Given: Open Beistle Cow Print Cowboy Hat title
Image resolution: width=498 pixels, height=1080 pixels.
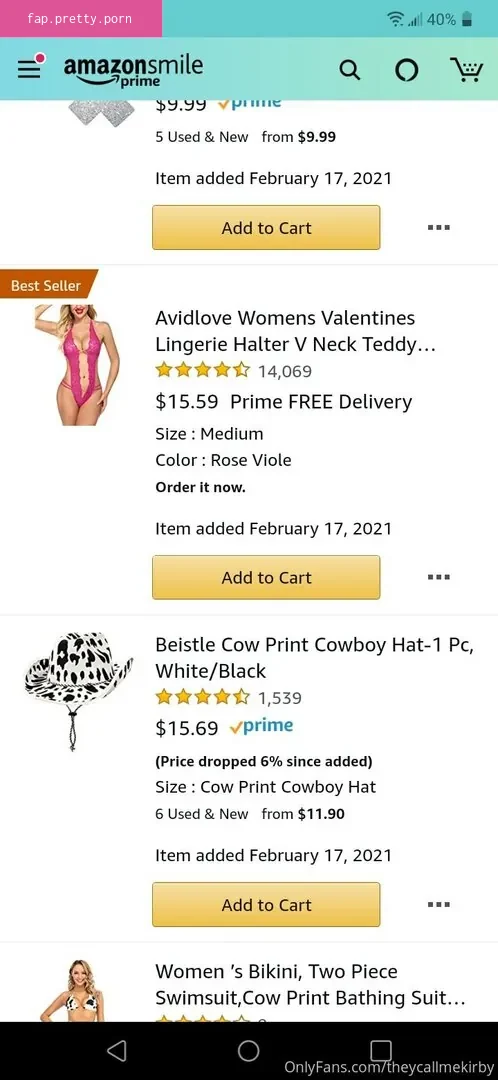Looking at the screenshot, I should tap(314, 658).
